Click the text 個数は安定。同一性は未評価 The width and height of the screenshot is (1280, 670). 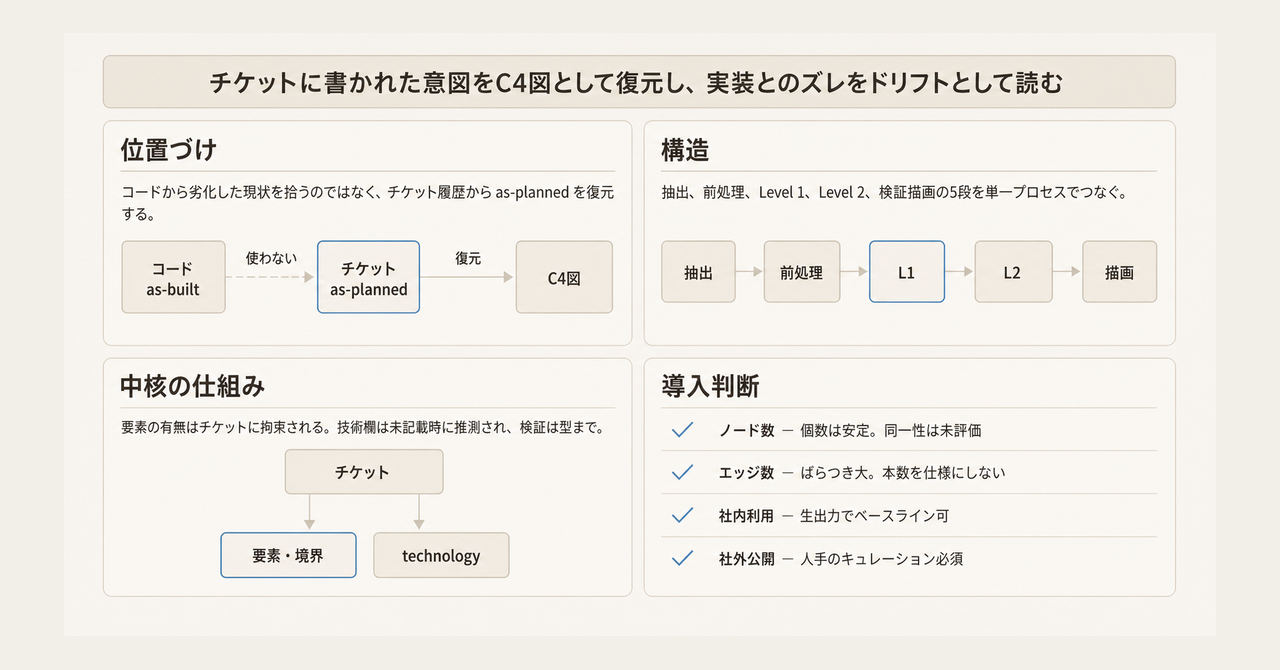point(891,430)
